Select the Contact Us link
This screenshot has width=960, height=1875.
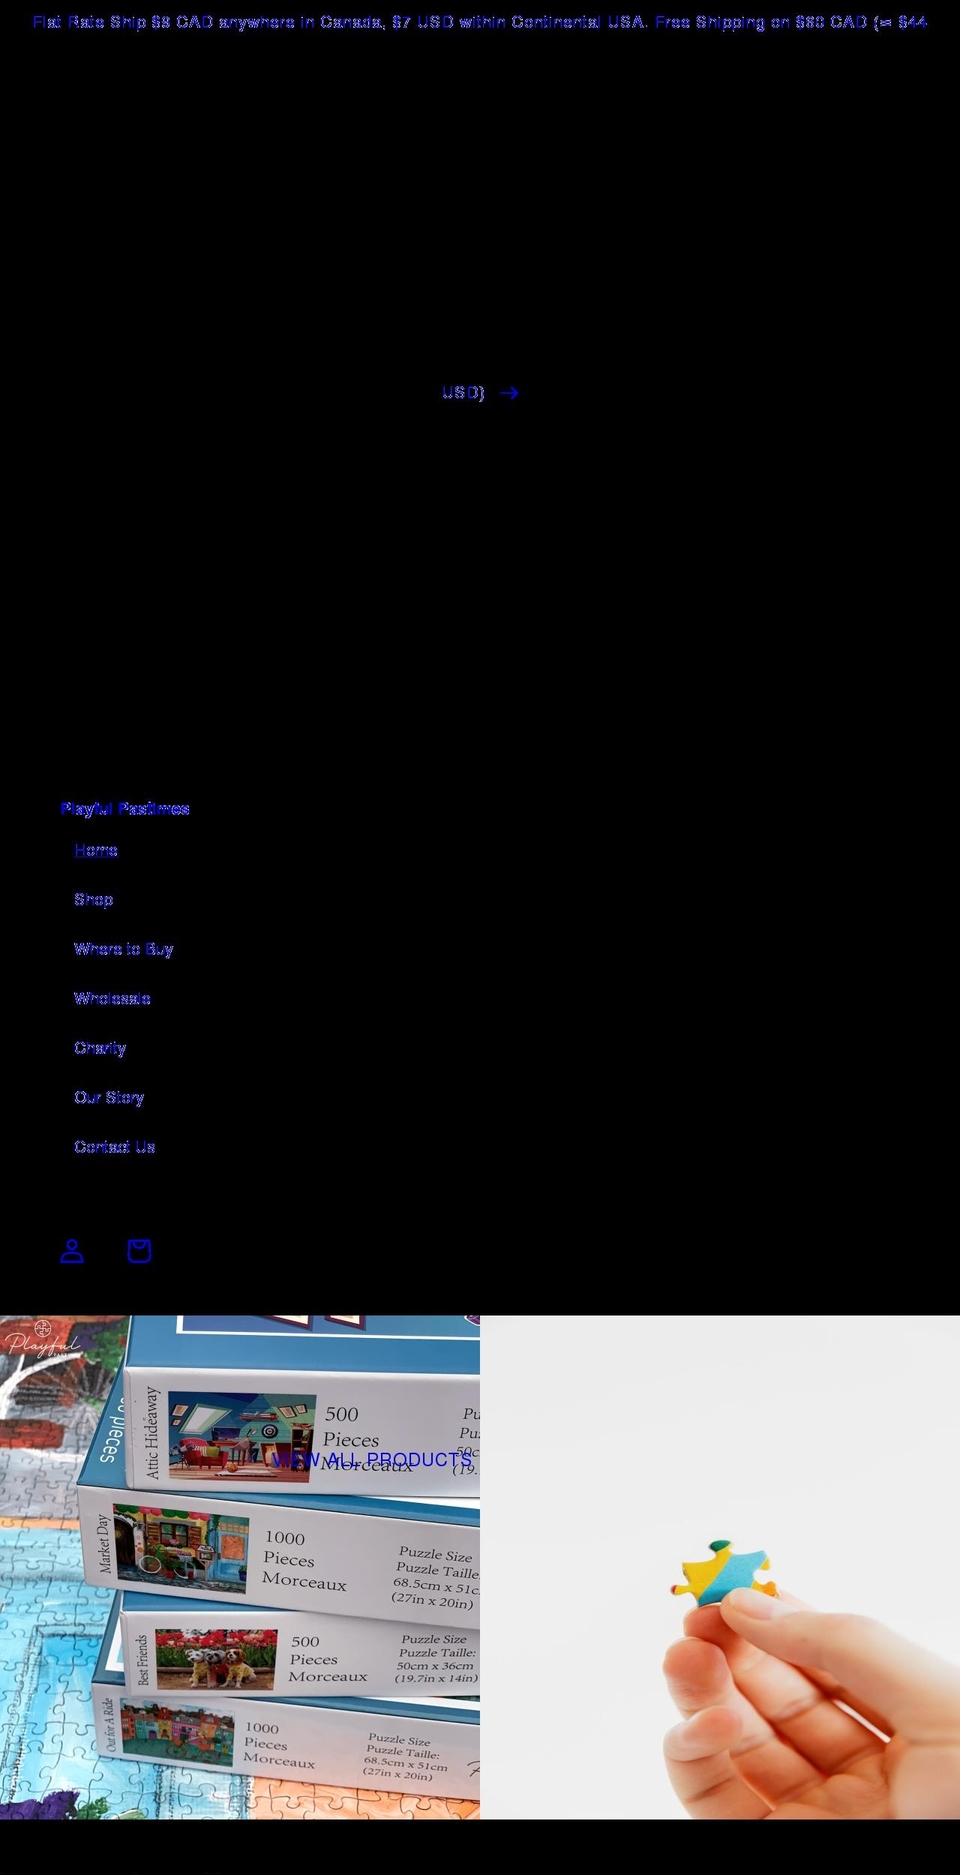[x=115, y=1147]
